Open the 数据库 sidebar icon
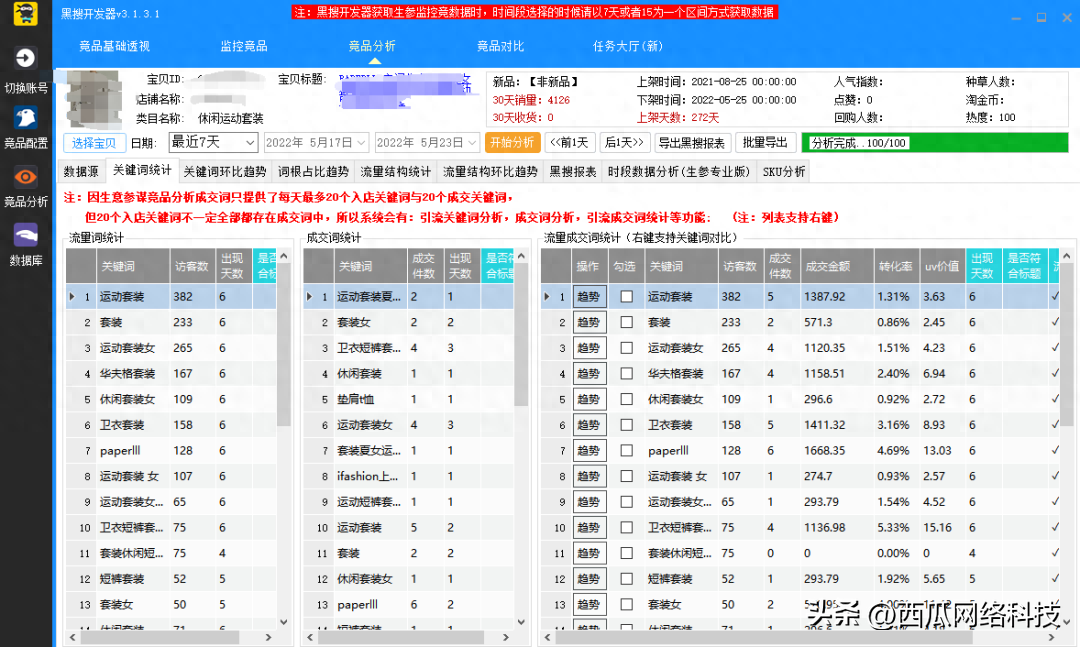 point(26,235)
